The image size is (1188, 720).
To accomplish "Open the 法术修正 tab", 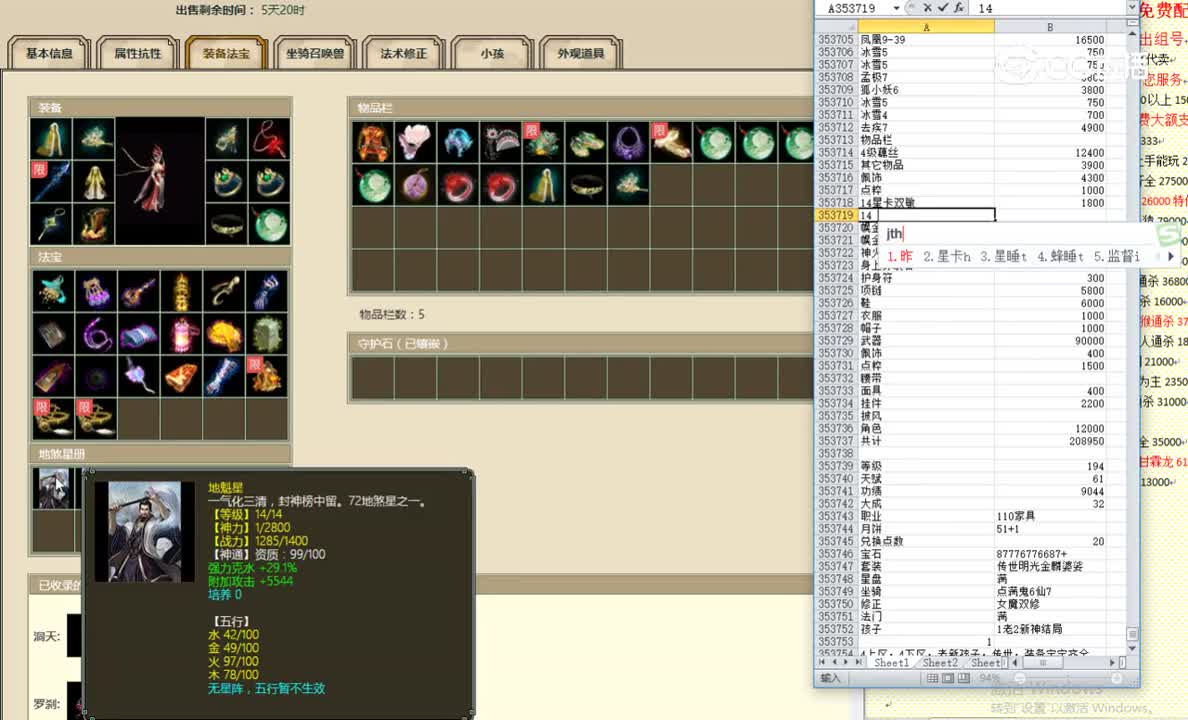I will click(404, 53).
